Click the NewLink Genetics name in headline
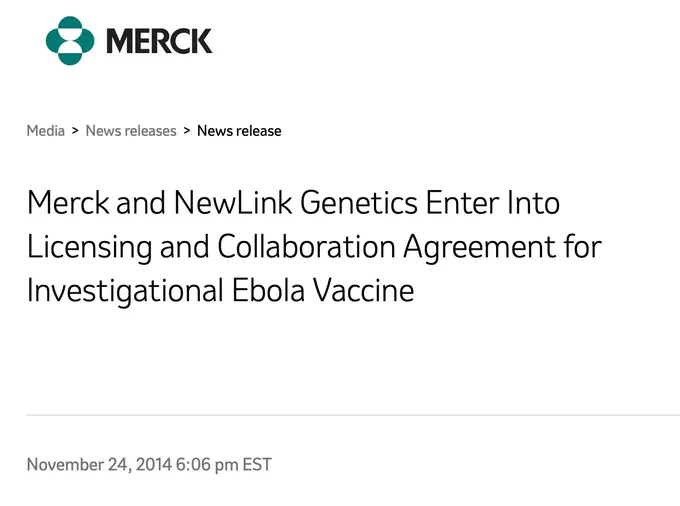This screenshot has height=506, width=680. pos(296,202)
